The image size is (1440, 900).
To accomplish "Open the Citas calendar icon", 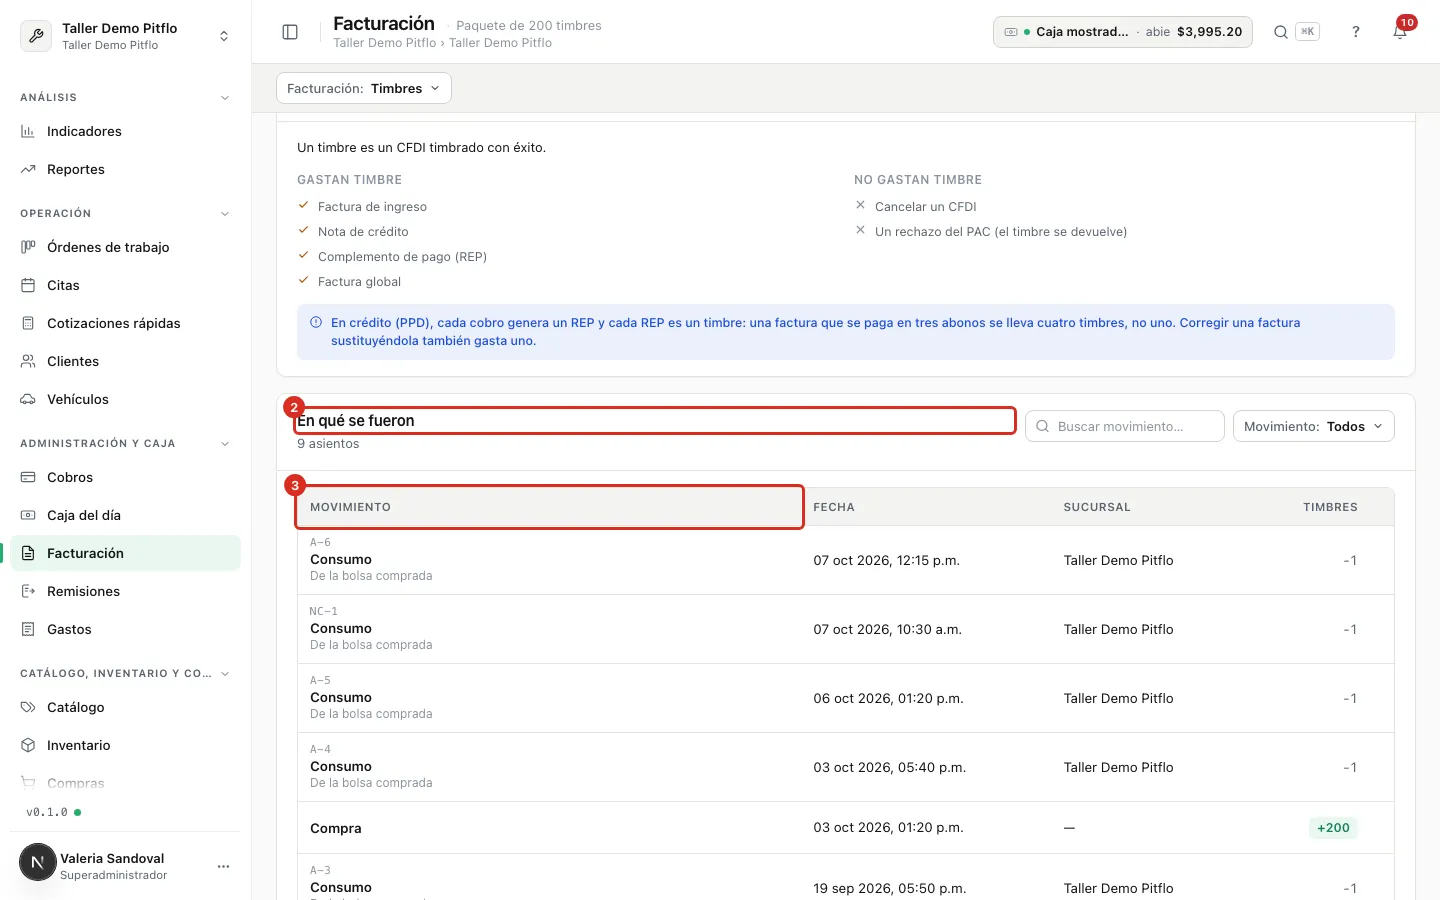I will pos(28,285).
